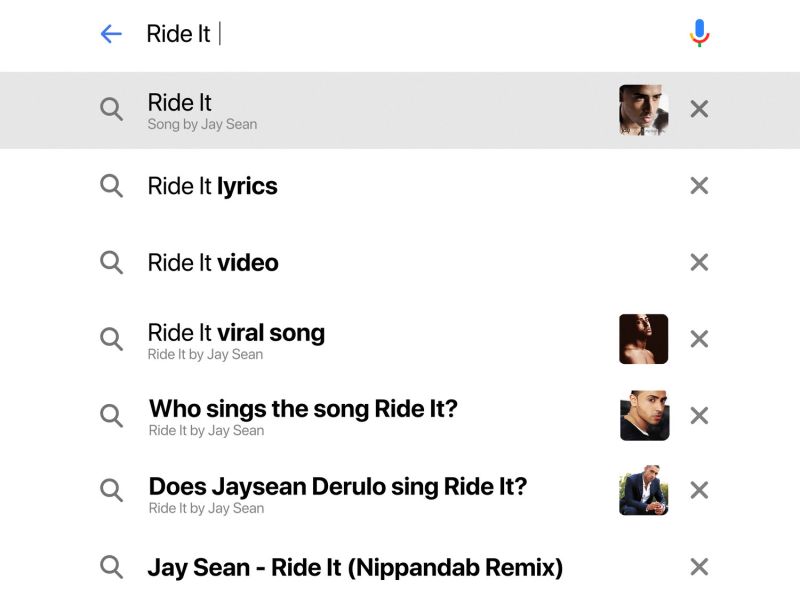Dismiss the 'Ride It video' suggestion
The width and height of the screenshot is (800, 600).
coord(698,263)
